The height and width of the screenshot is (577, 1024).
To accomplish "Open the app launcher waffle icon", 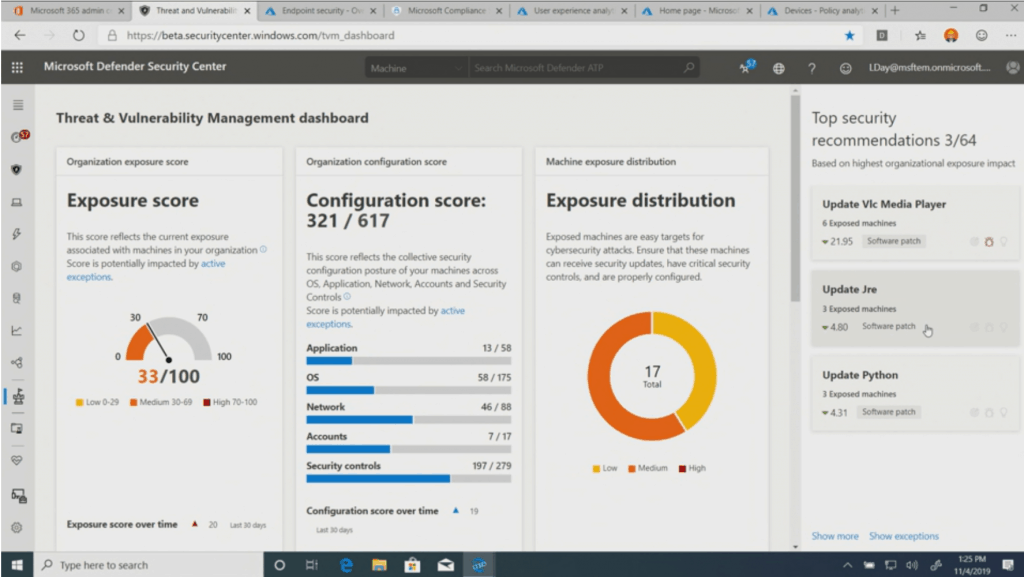I will pyautogui.click(x=17, y=67).
